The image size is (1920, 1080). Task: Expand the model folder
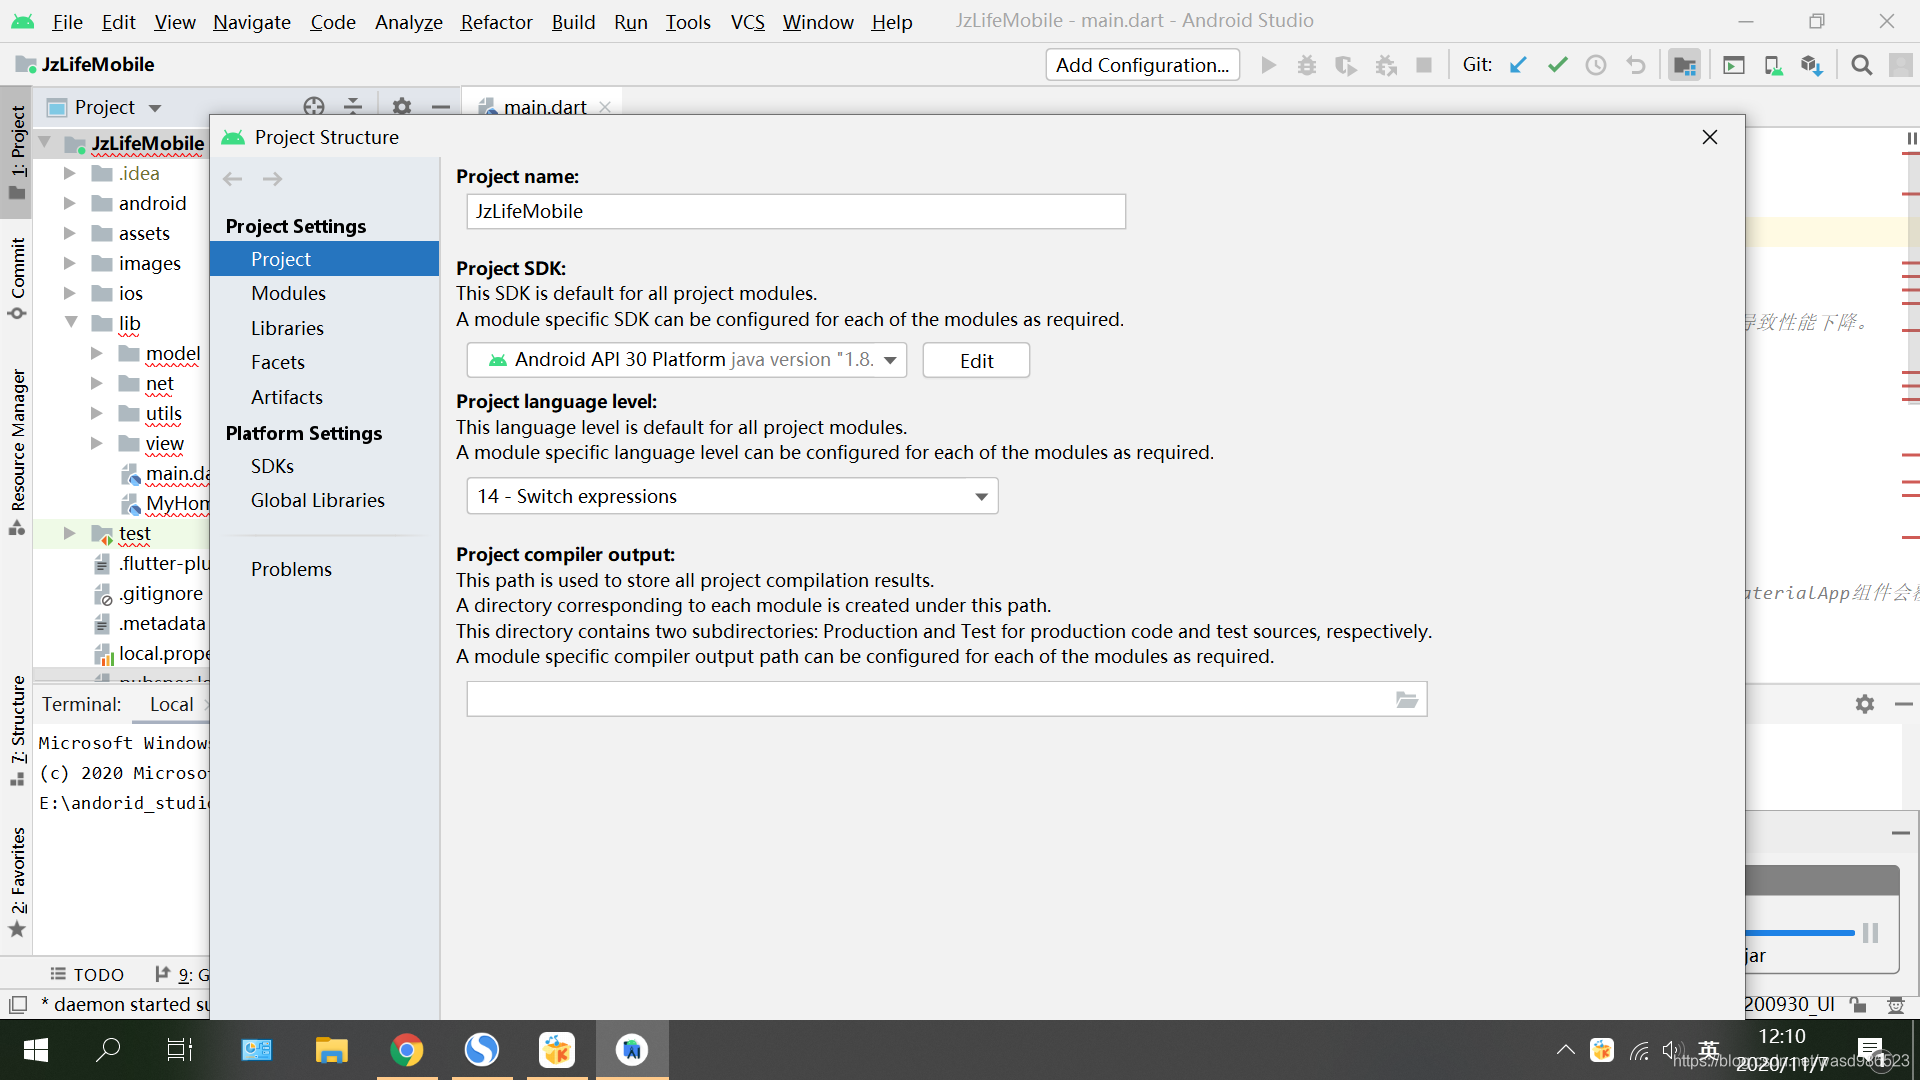[96, 353]
